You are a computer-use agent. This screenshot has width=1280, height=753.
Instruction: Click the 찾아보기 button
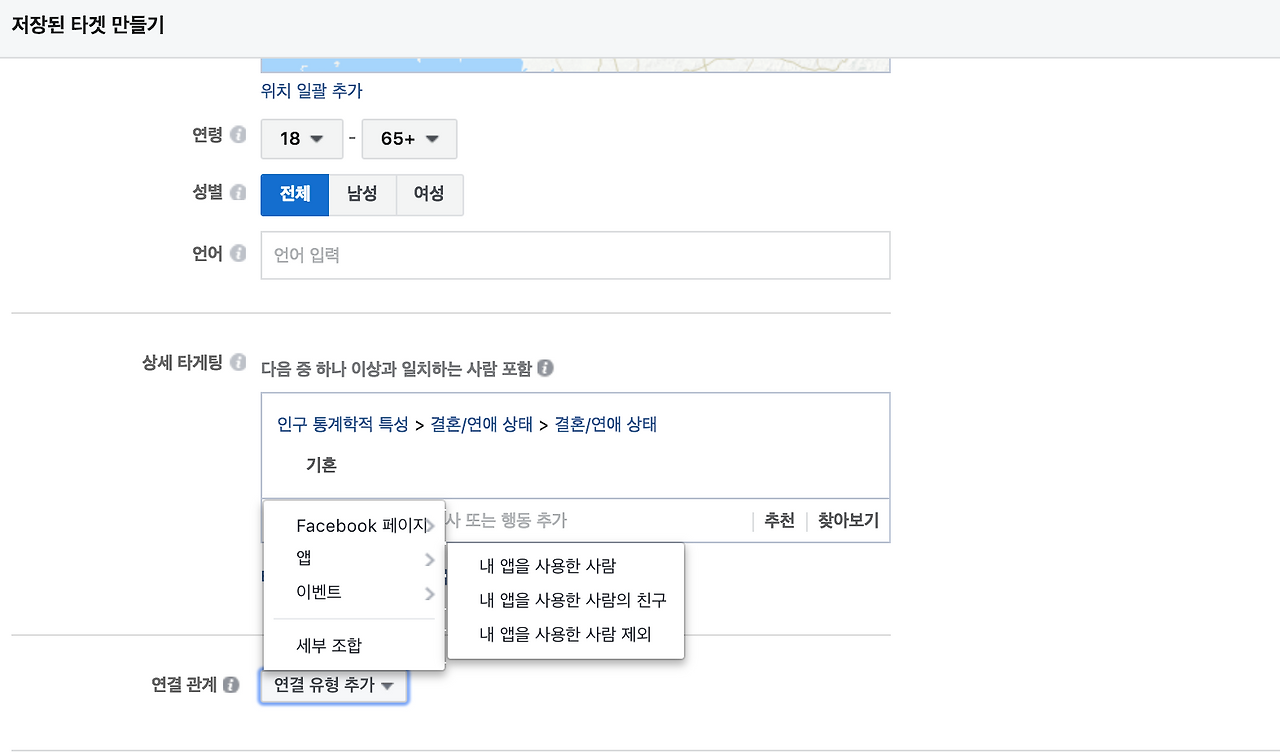846,520
